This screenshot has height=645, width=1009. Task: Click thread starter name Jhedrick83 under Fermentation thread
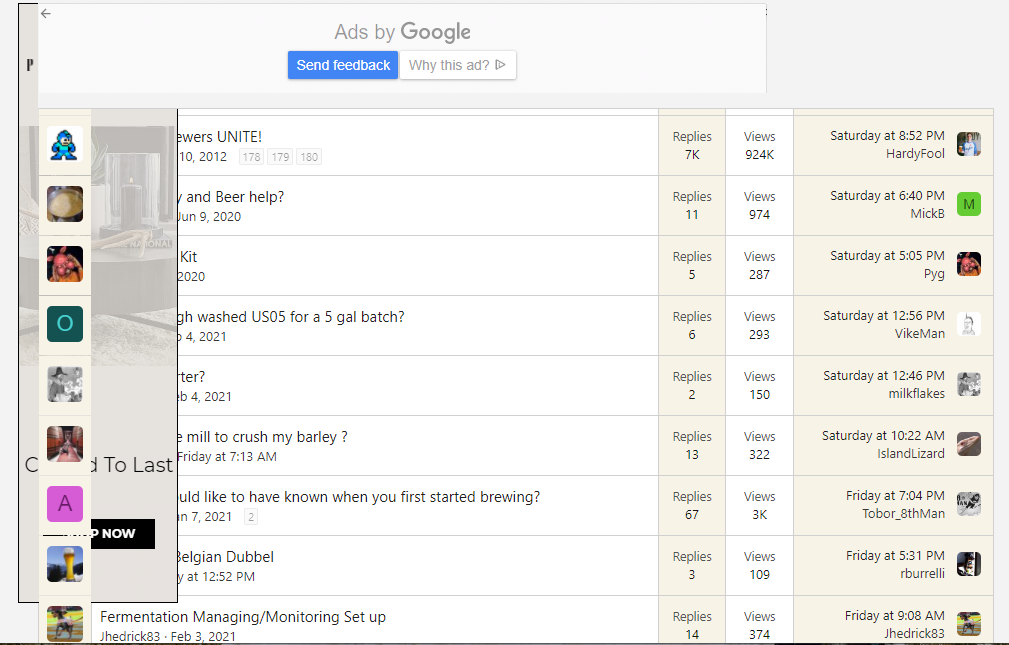point(130,636)
